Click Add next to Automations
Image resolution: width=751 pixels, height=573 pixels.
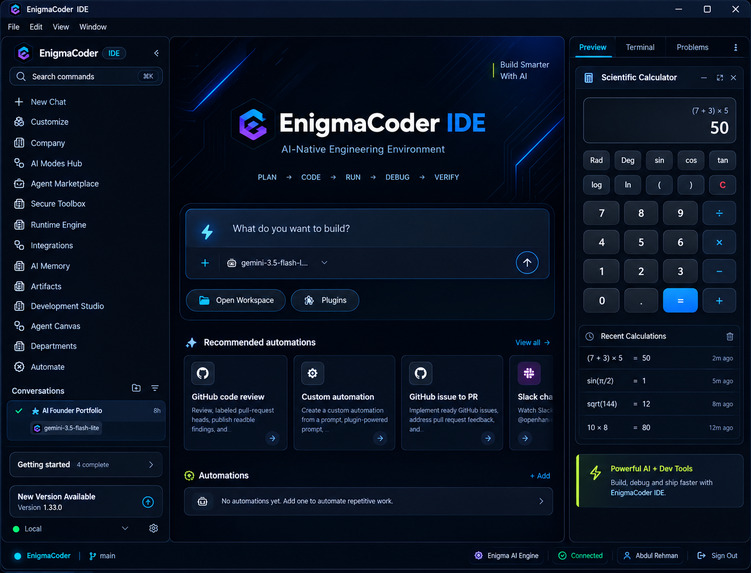(x=540, y=476)
